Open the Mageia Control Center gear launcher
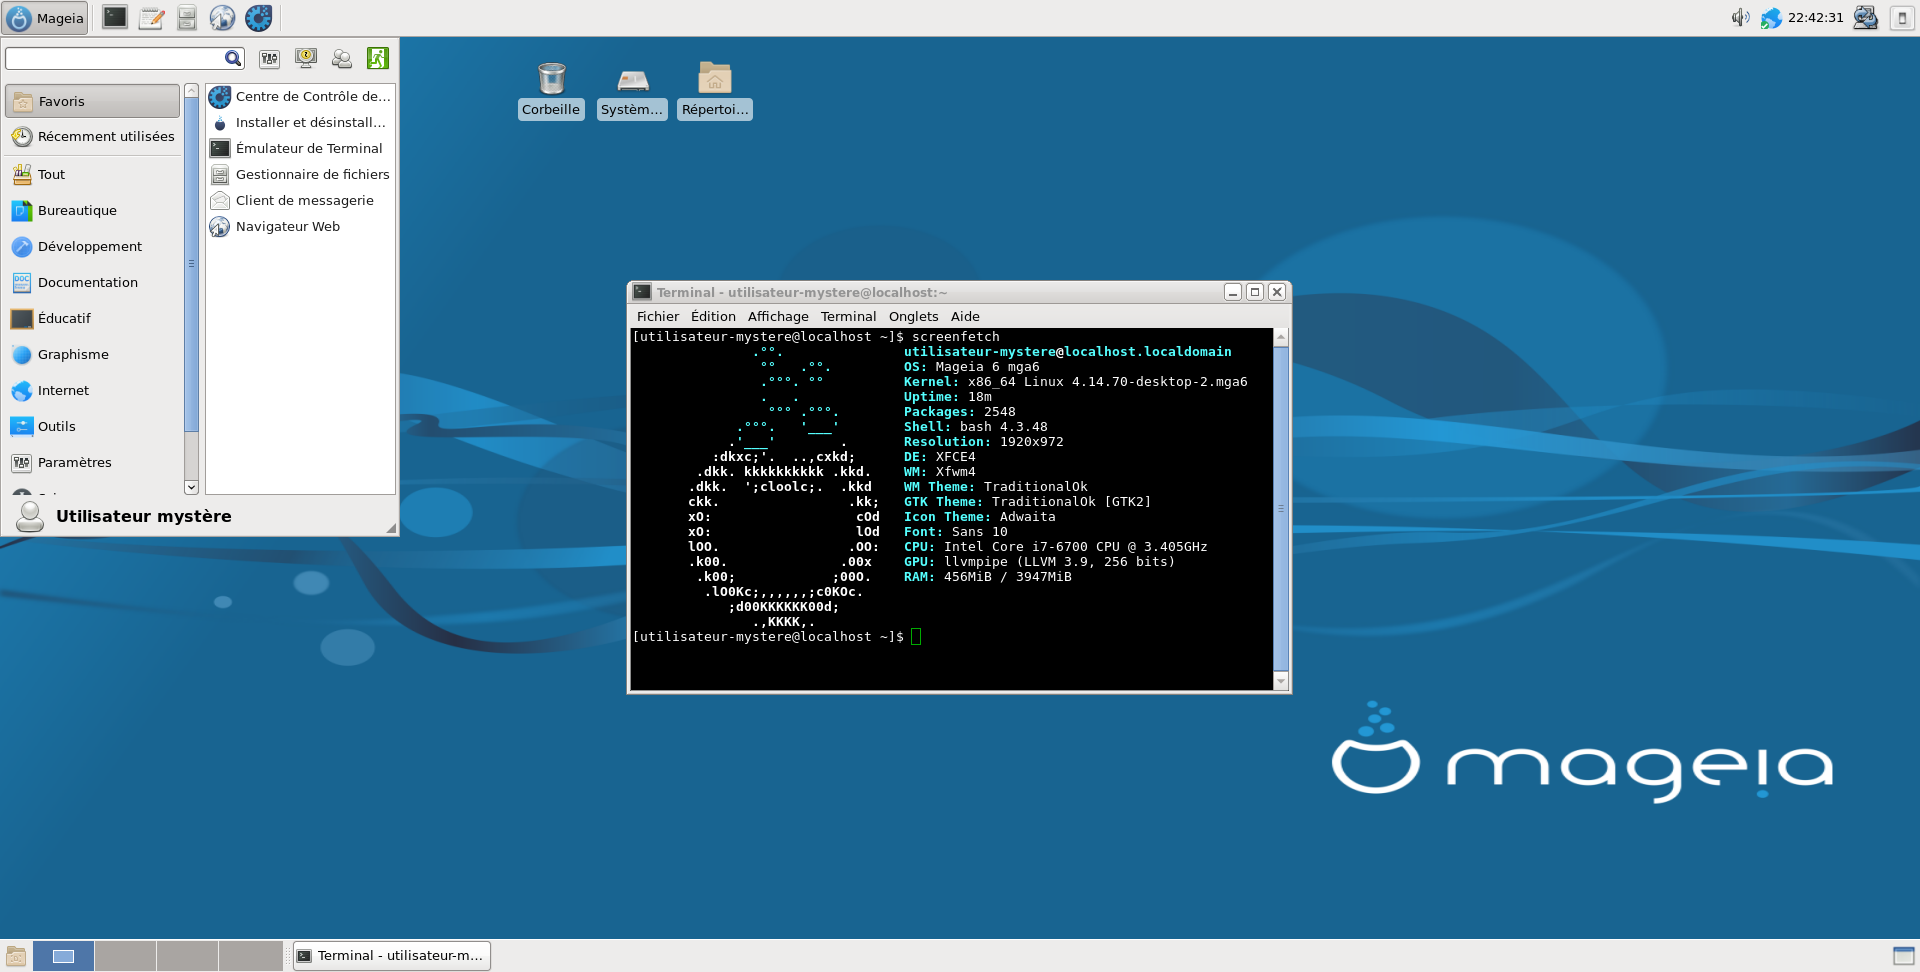Screen dimensions: 1920x972 point(259,17)
